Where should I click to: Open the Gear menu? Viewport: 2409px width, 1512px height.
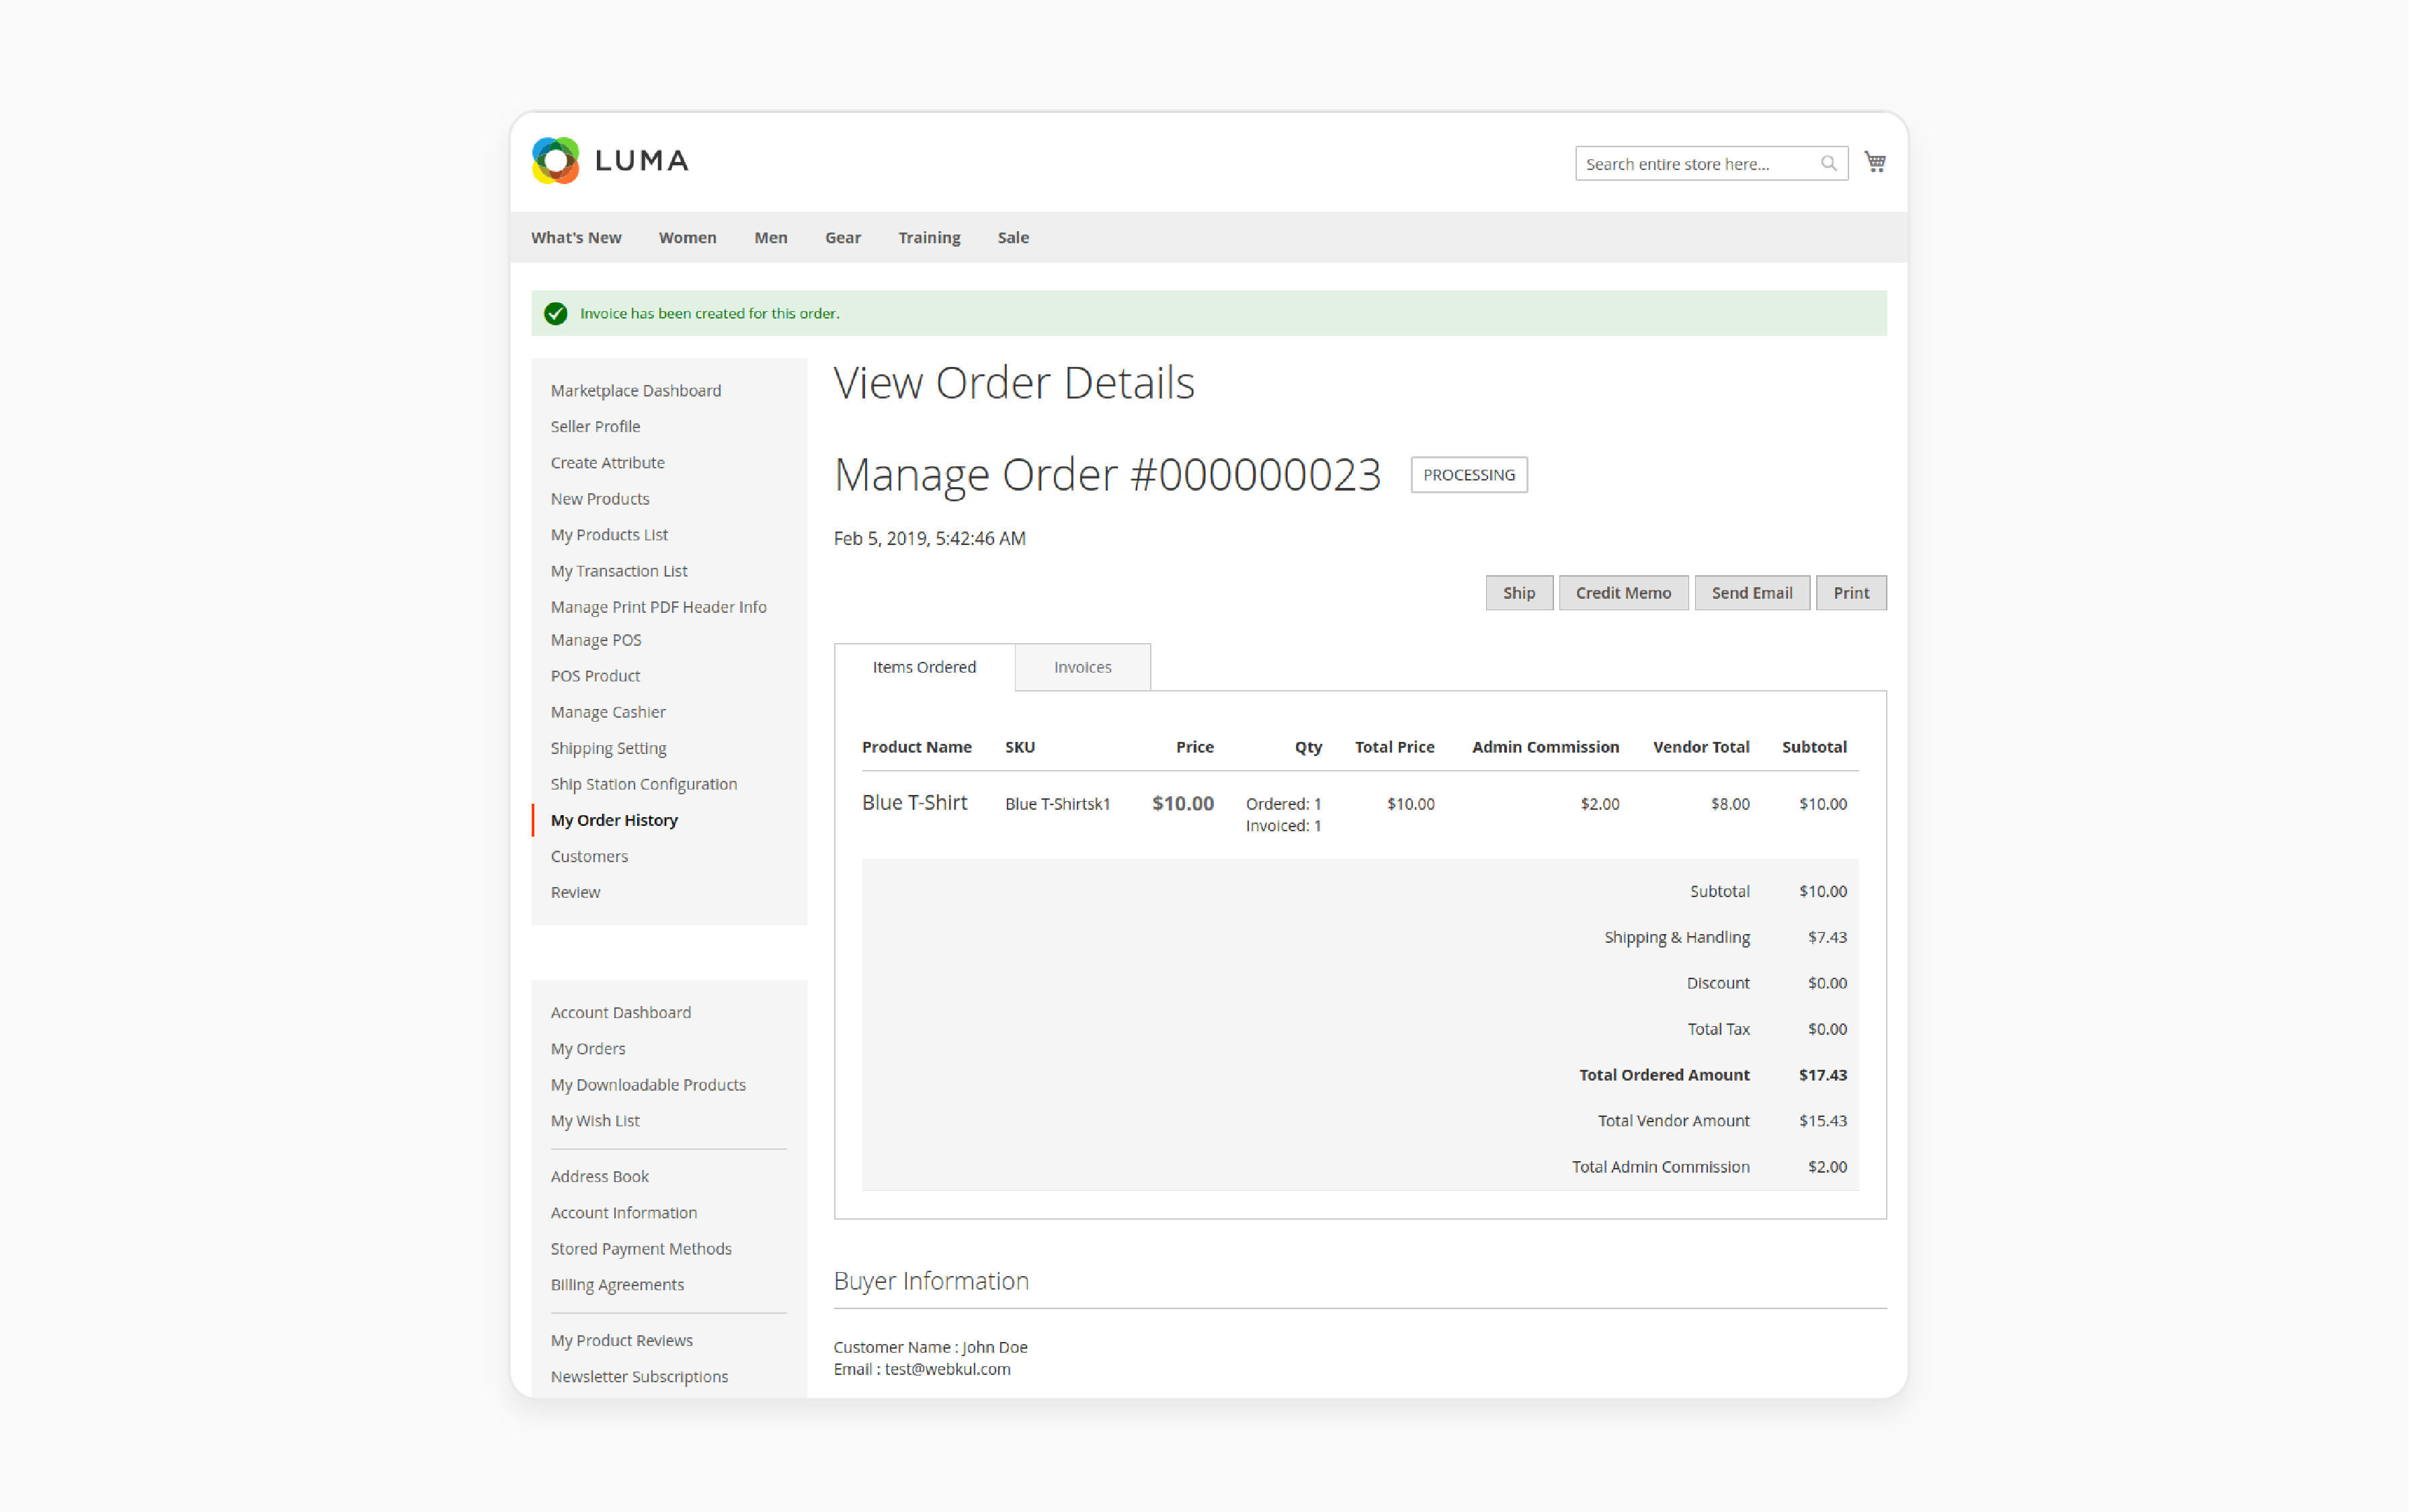(x=842, y=238)
